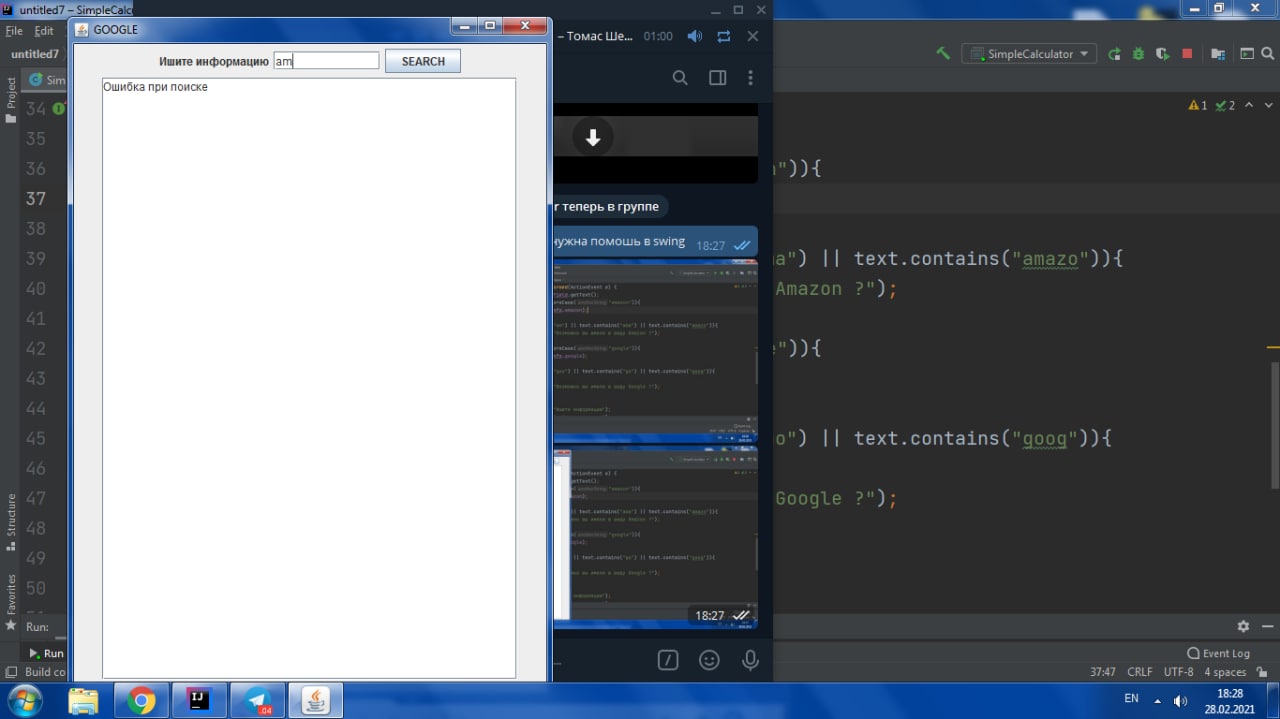This screenshot has height=719, width=1280.
Task: Toggle Telegram side panel icon
Action: (717, 78)
